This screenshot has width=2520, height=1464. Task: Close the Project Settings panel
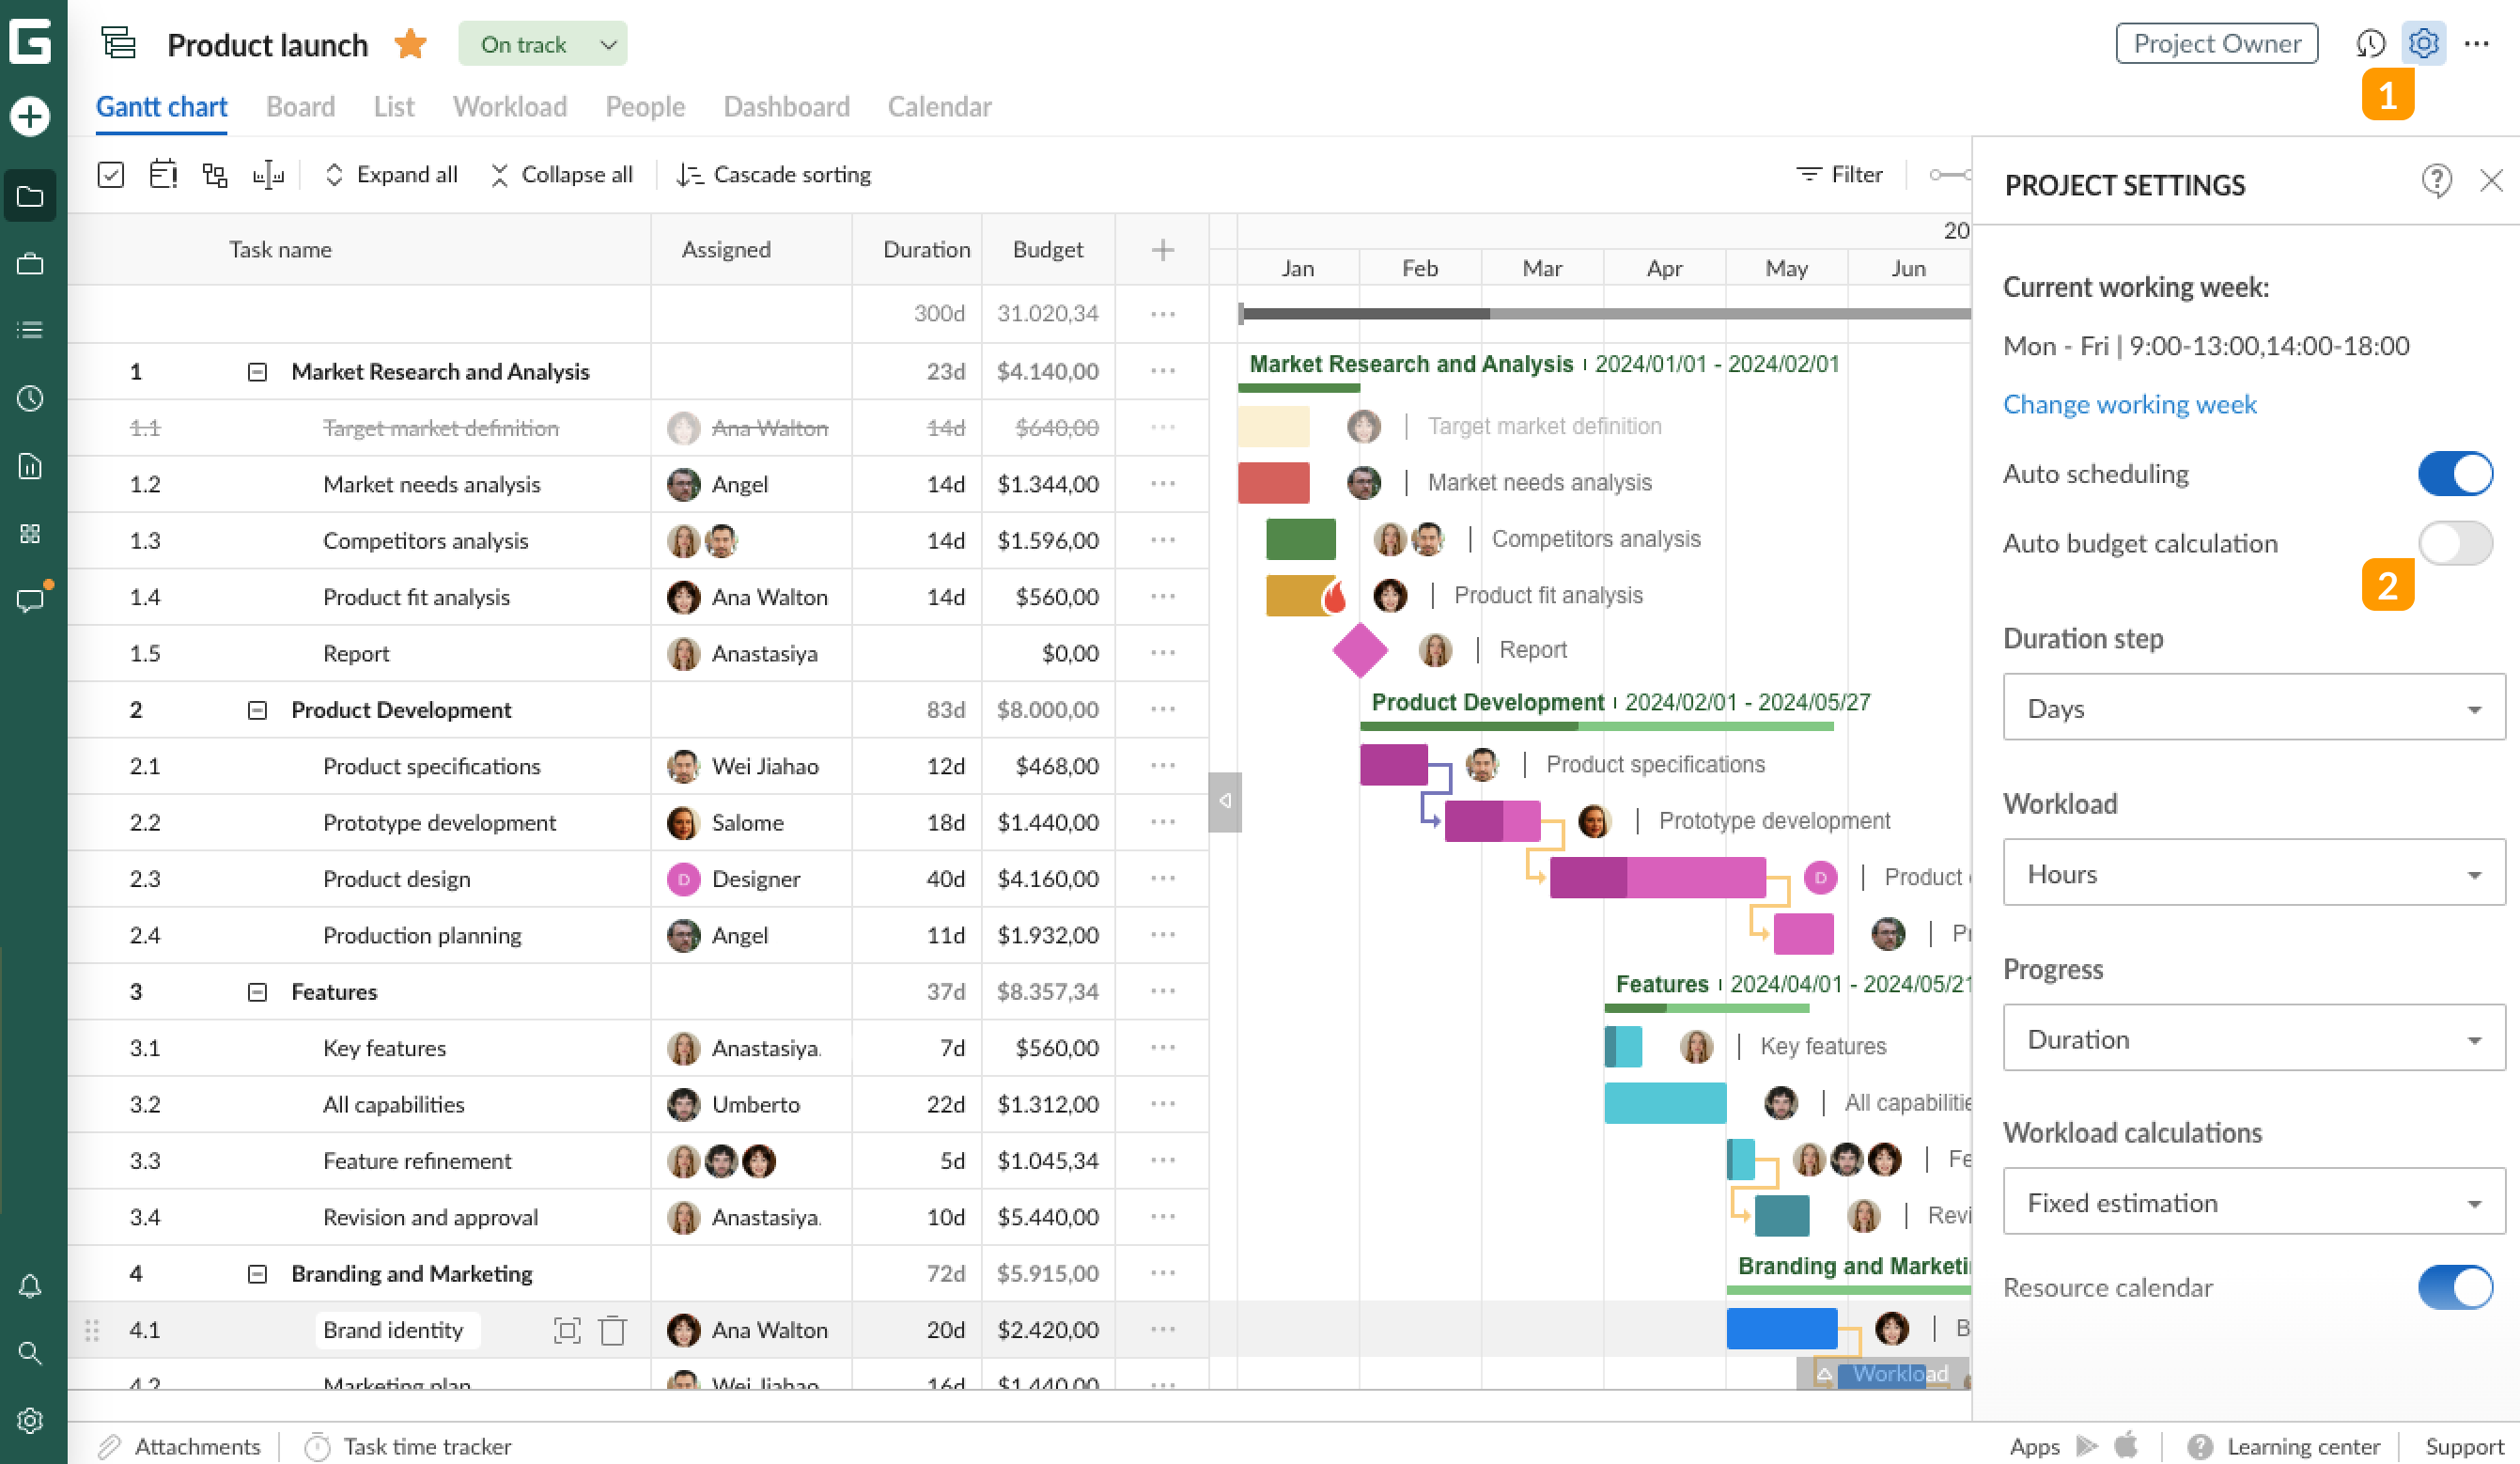pyautogui.click(x=2491, y=181)
